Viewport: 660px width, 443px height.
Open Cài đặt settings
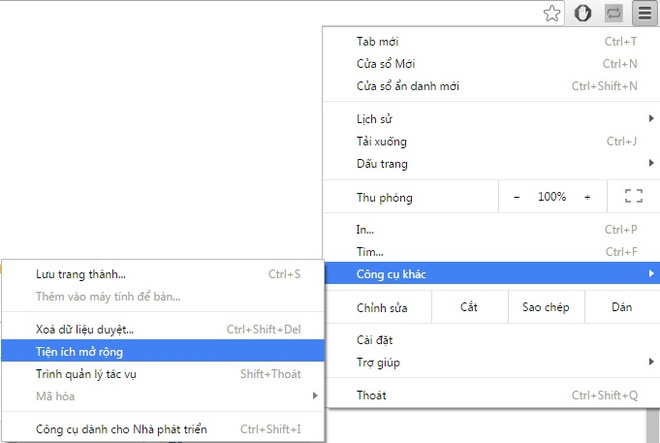coord(375,340)
